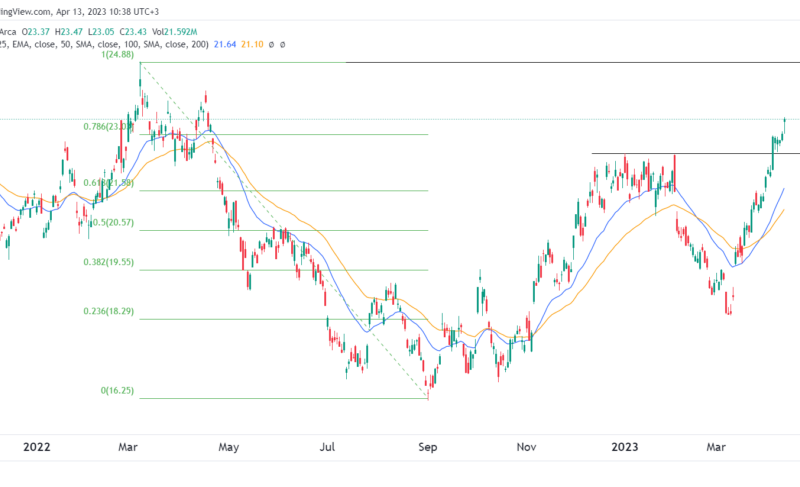Click the 0(16.25) Fibonacci base label
This screenshot has height=487, width=800.
(x=117, y=391)
